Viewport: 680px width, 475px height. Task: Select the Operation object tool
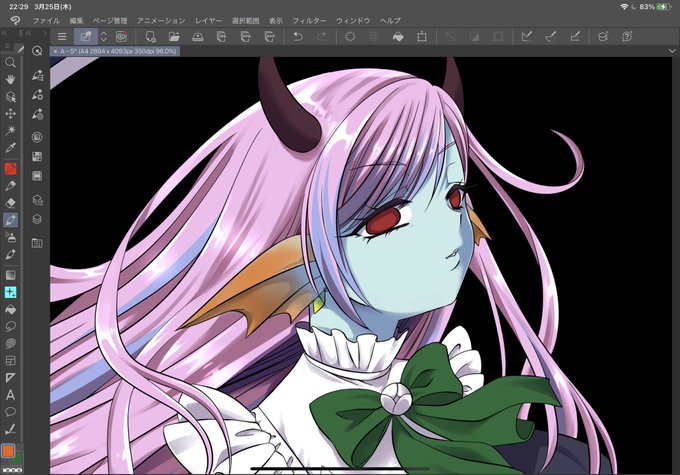[x=10, y=97]
